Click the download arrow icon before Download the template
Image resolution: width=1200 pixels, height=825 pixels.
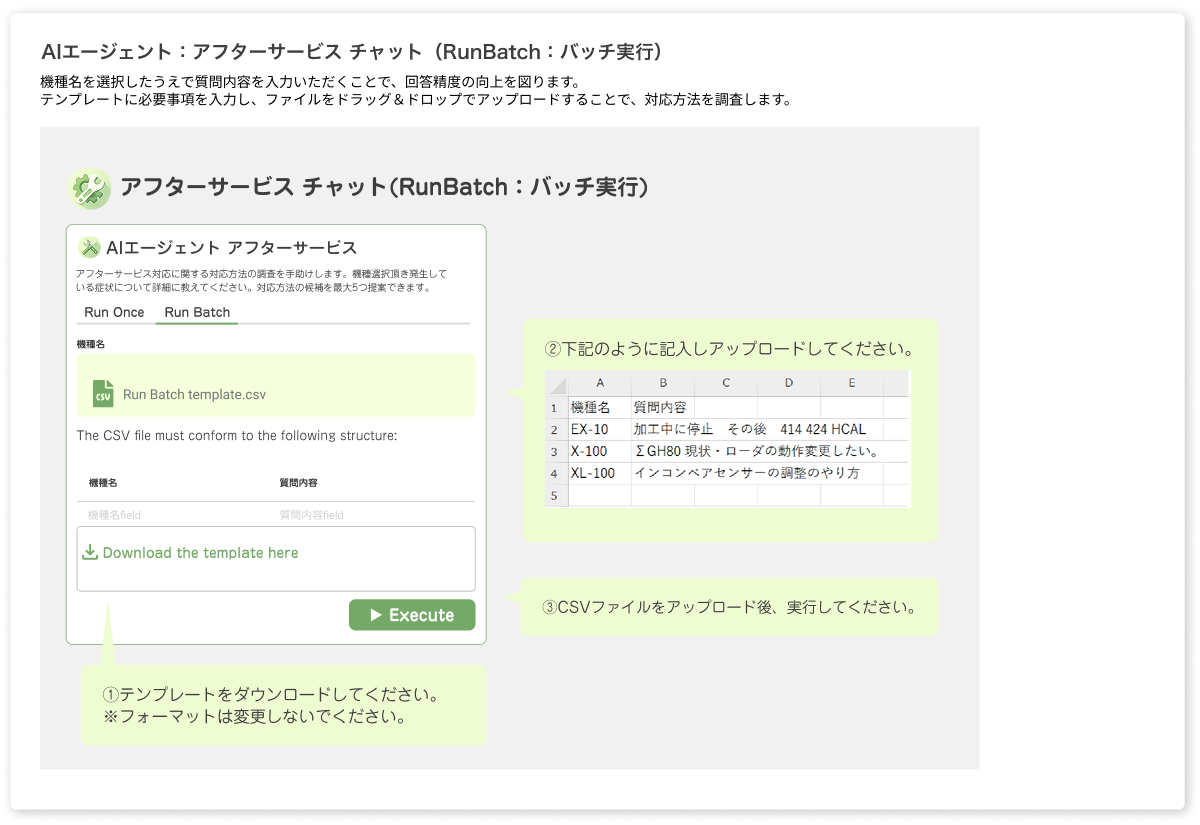click(x=90, y=552)
